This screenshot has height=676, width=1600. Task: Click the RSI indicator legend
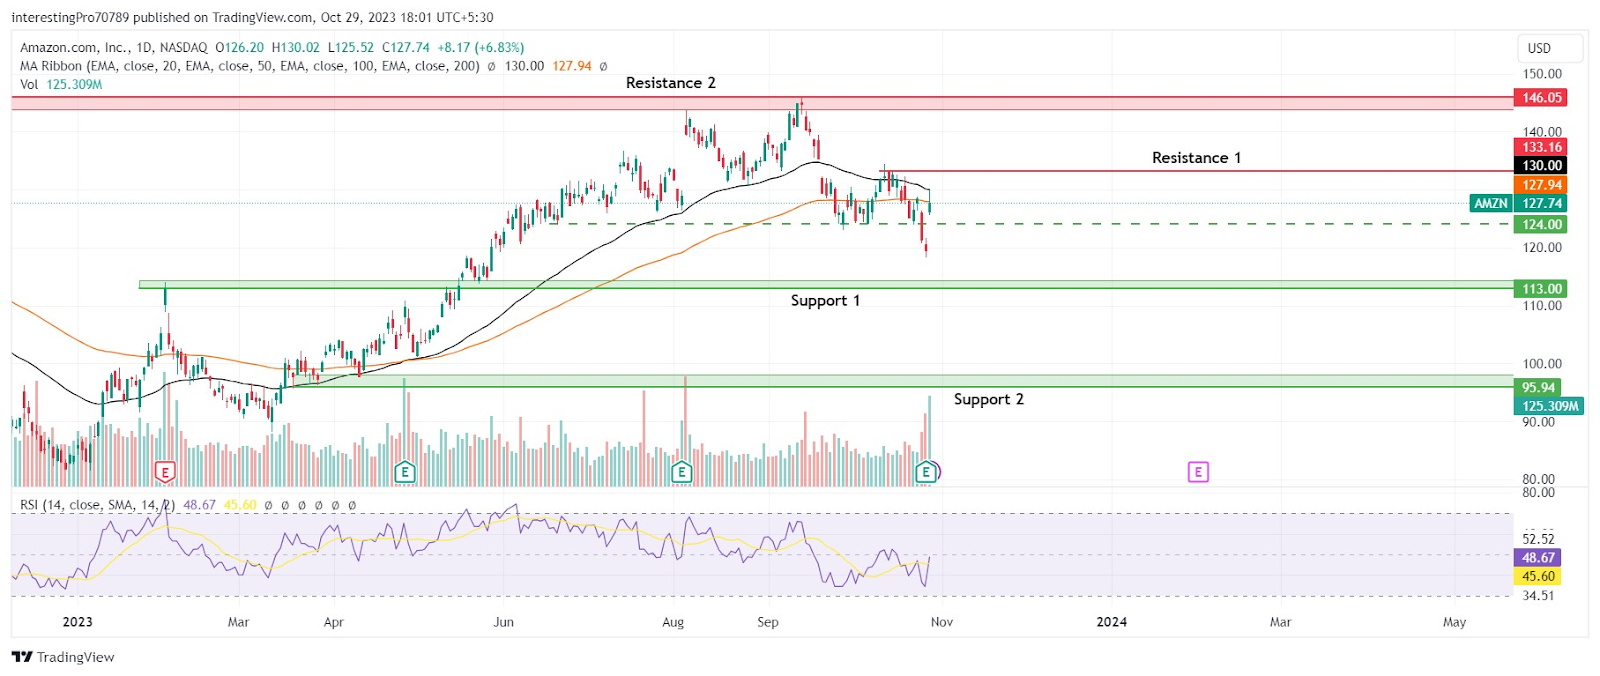(x=97, y=505)
